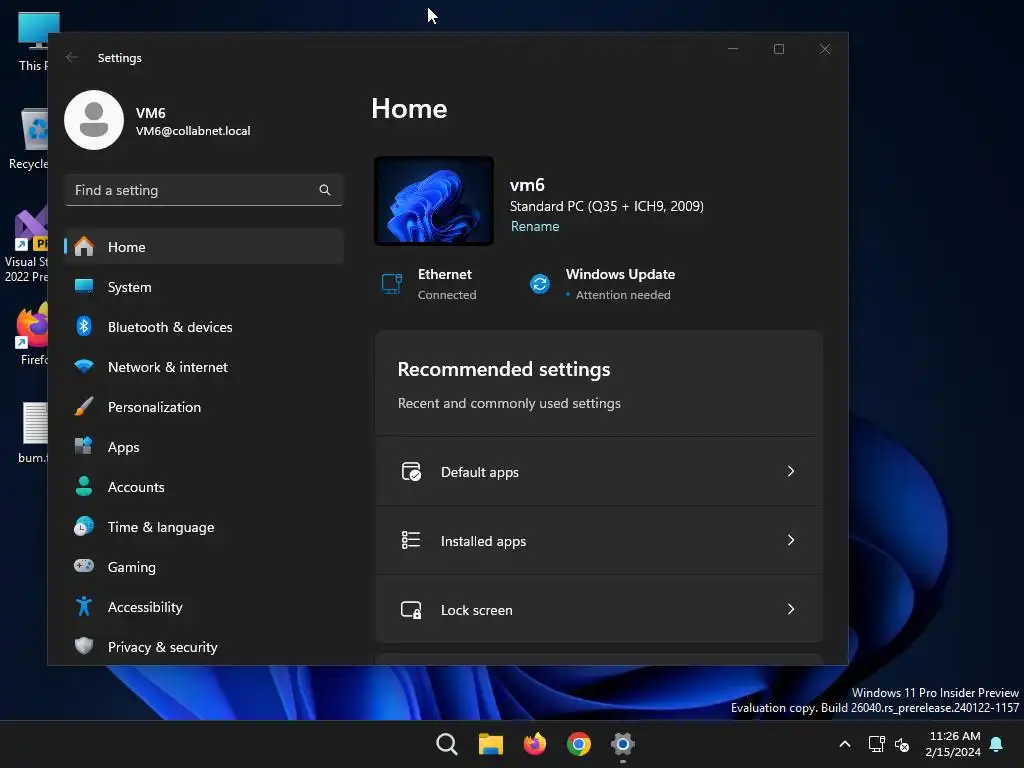1024x768 pixels.
Task: Select Personalization in sidebar
Action: coord(204,407)
